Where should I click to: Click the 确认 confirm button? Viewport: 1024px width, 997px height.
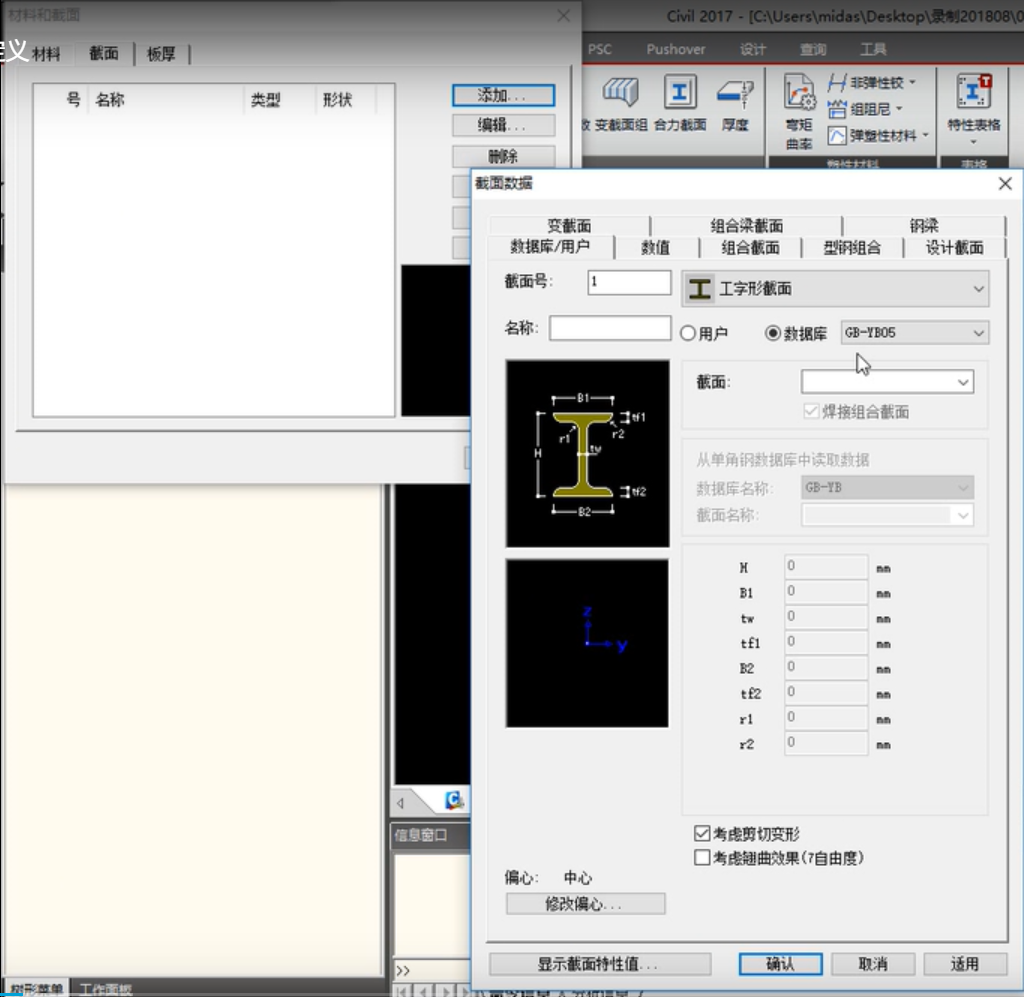point(780,964)
